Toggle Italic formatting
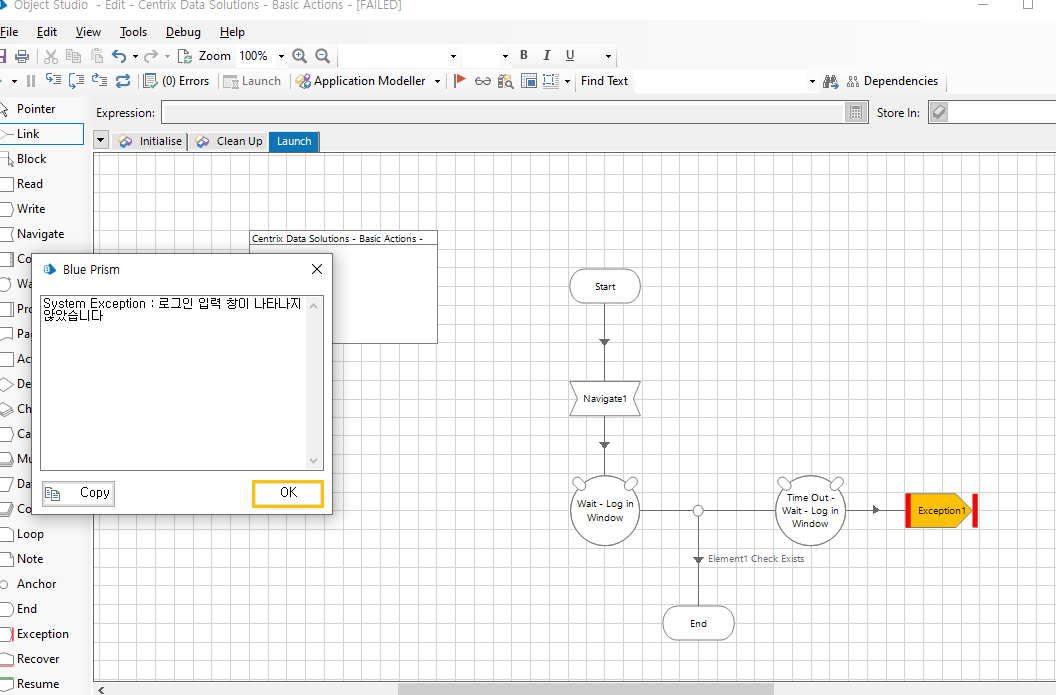Viewport: 1056px width, 695px height. [547, 55]
